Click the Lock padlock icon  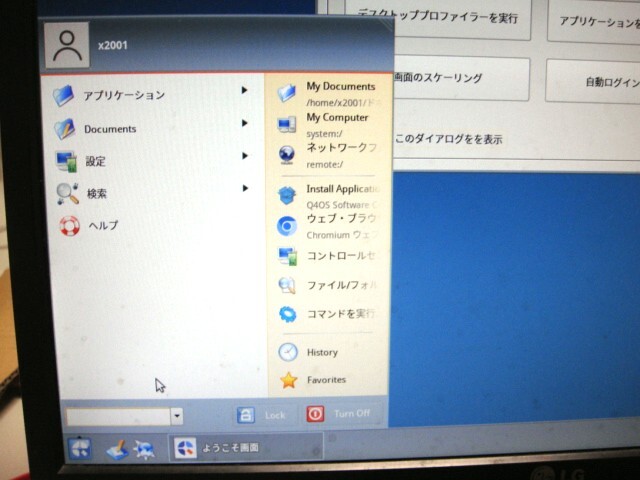pos(246,415)
